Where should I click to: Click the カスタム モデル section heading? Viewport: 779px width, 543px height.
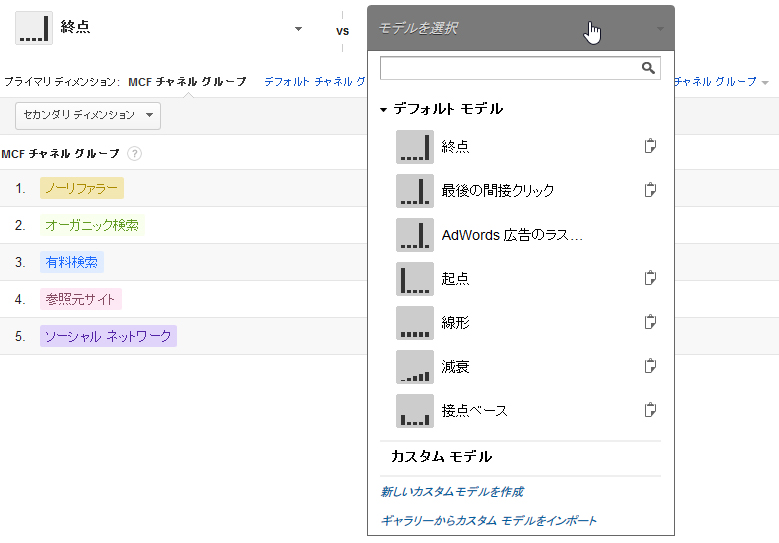[442, 457]
